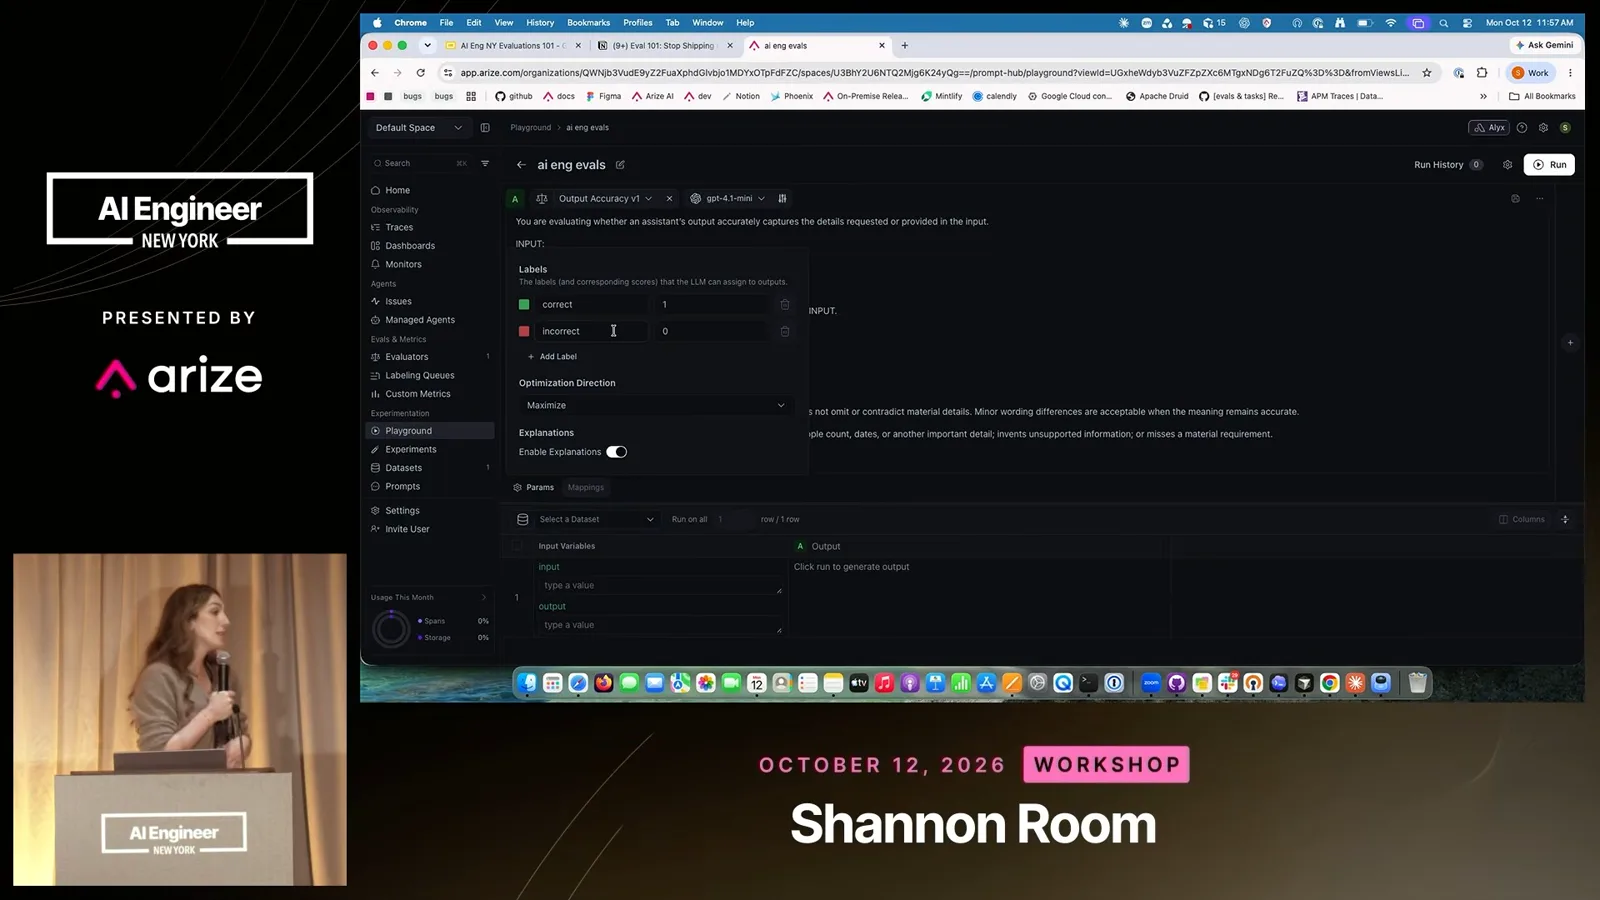Click the Run button
The image size is (1600, 900).
coord(1549,165)
